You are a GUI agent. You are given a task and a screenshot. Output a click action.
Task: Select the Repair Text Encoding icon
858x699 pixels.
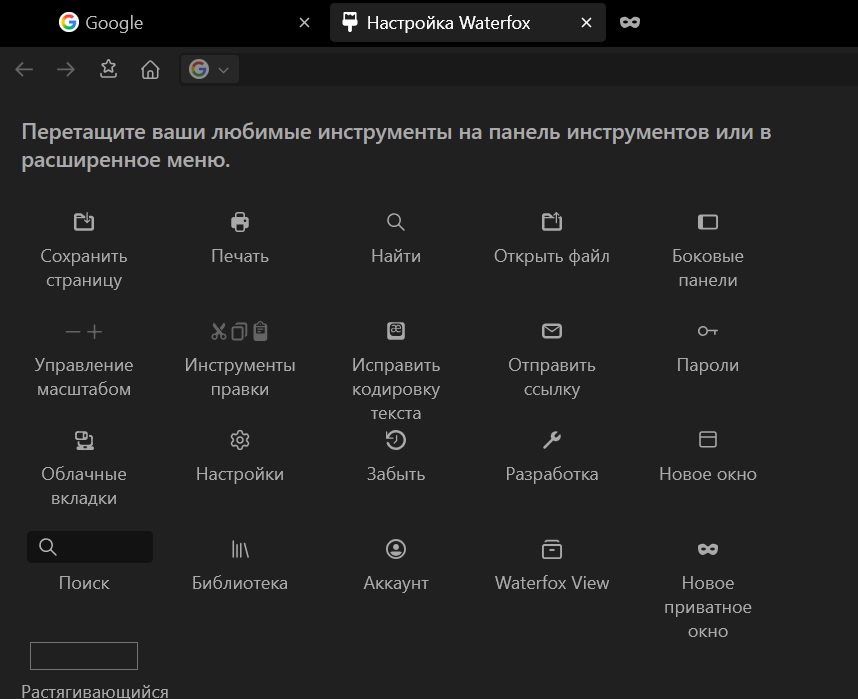(x=396, y=331)
